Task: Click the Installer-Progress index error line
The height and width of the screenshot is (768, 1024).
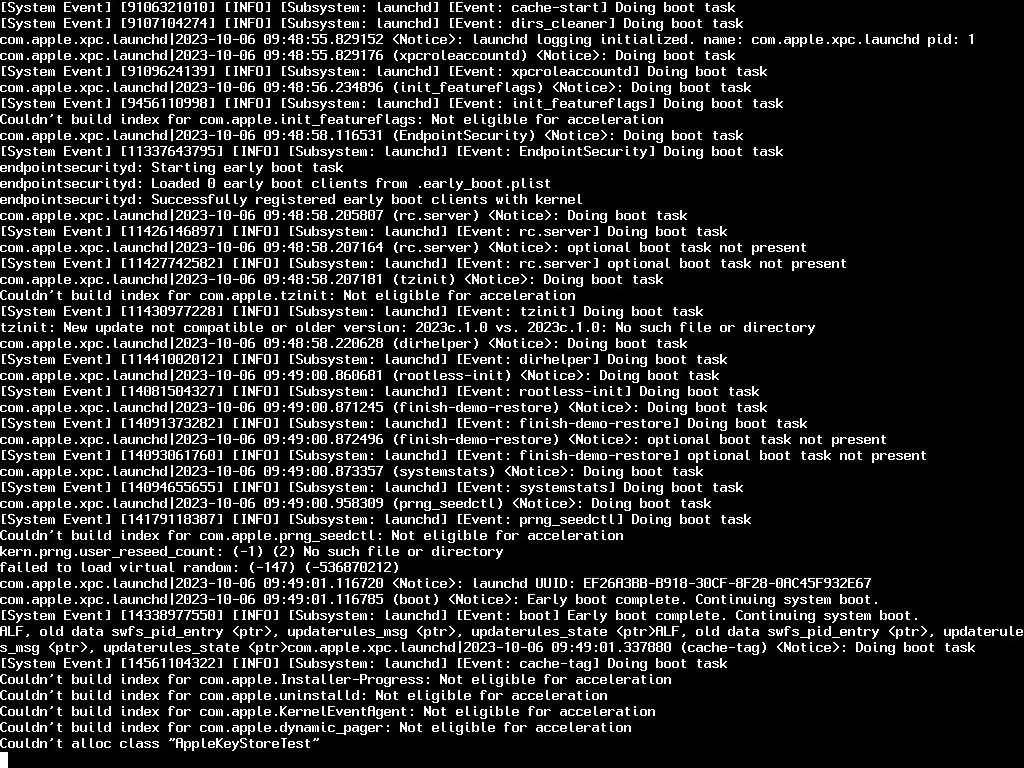Action: [x=336, y=680]
